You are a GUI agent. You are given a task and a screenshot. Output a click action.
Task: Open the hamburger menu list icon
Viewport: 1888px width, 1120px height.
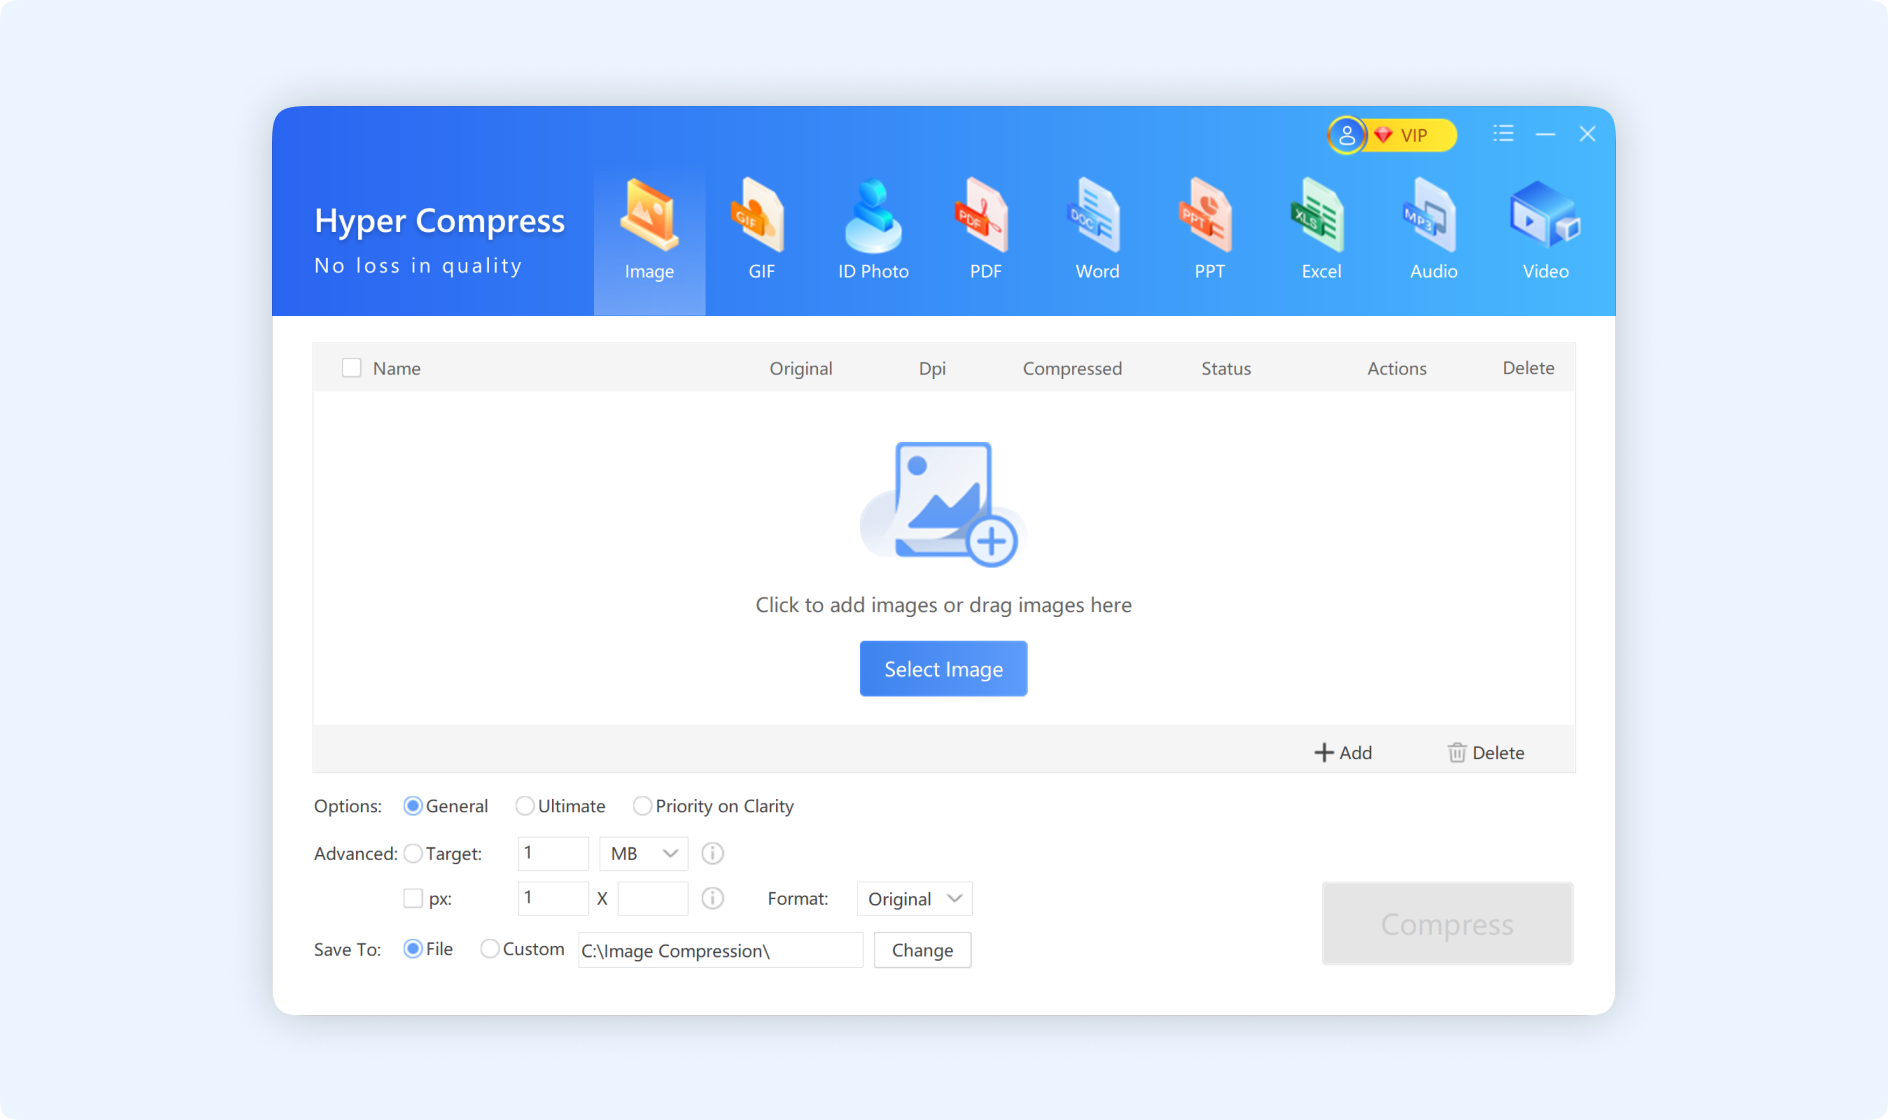[x=1503, y=134]
